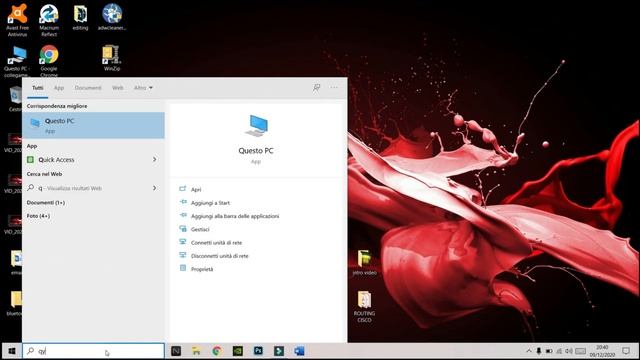Open Google Chrome desktop shortcut

tap(49, 61)
